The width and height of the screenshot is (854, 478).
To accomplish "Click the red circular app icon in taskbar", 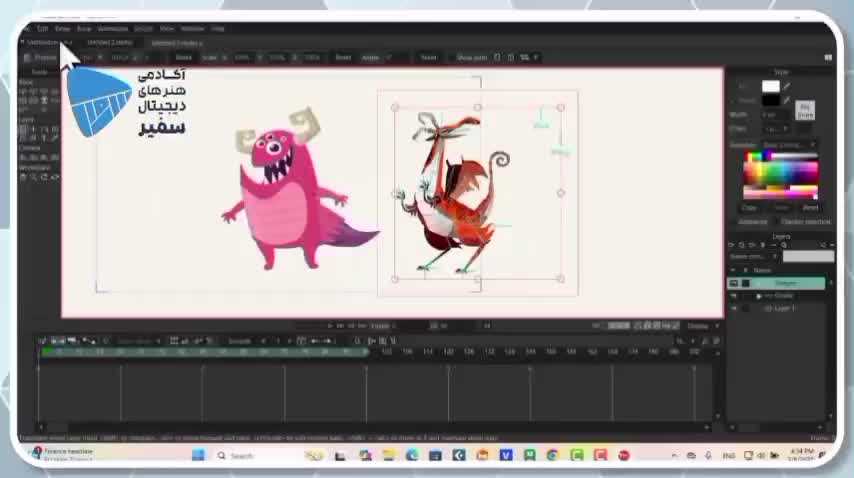I will tap(624, 455).
